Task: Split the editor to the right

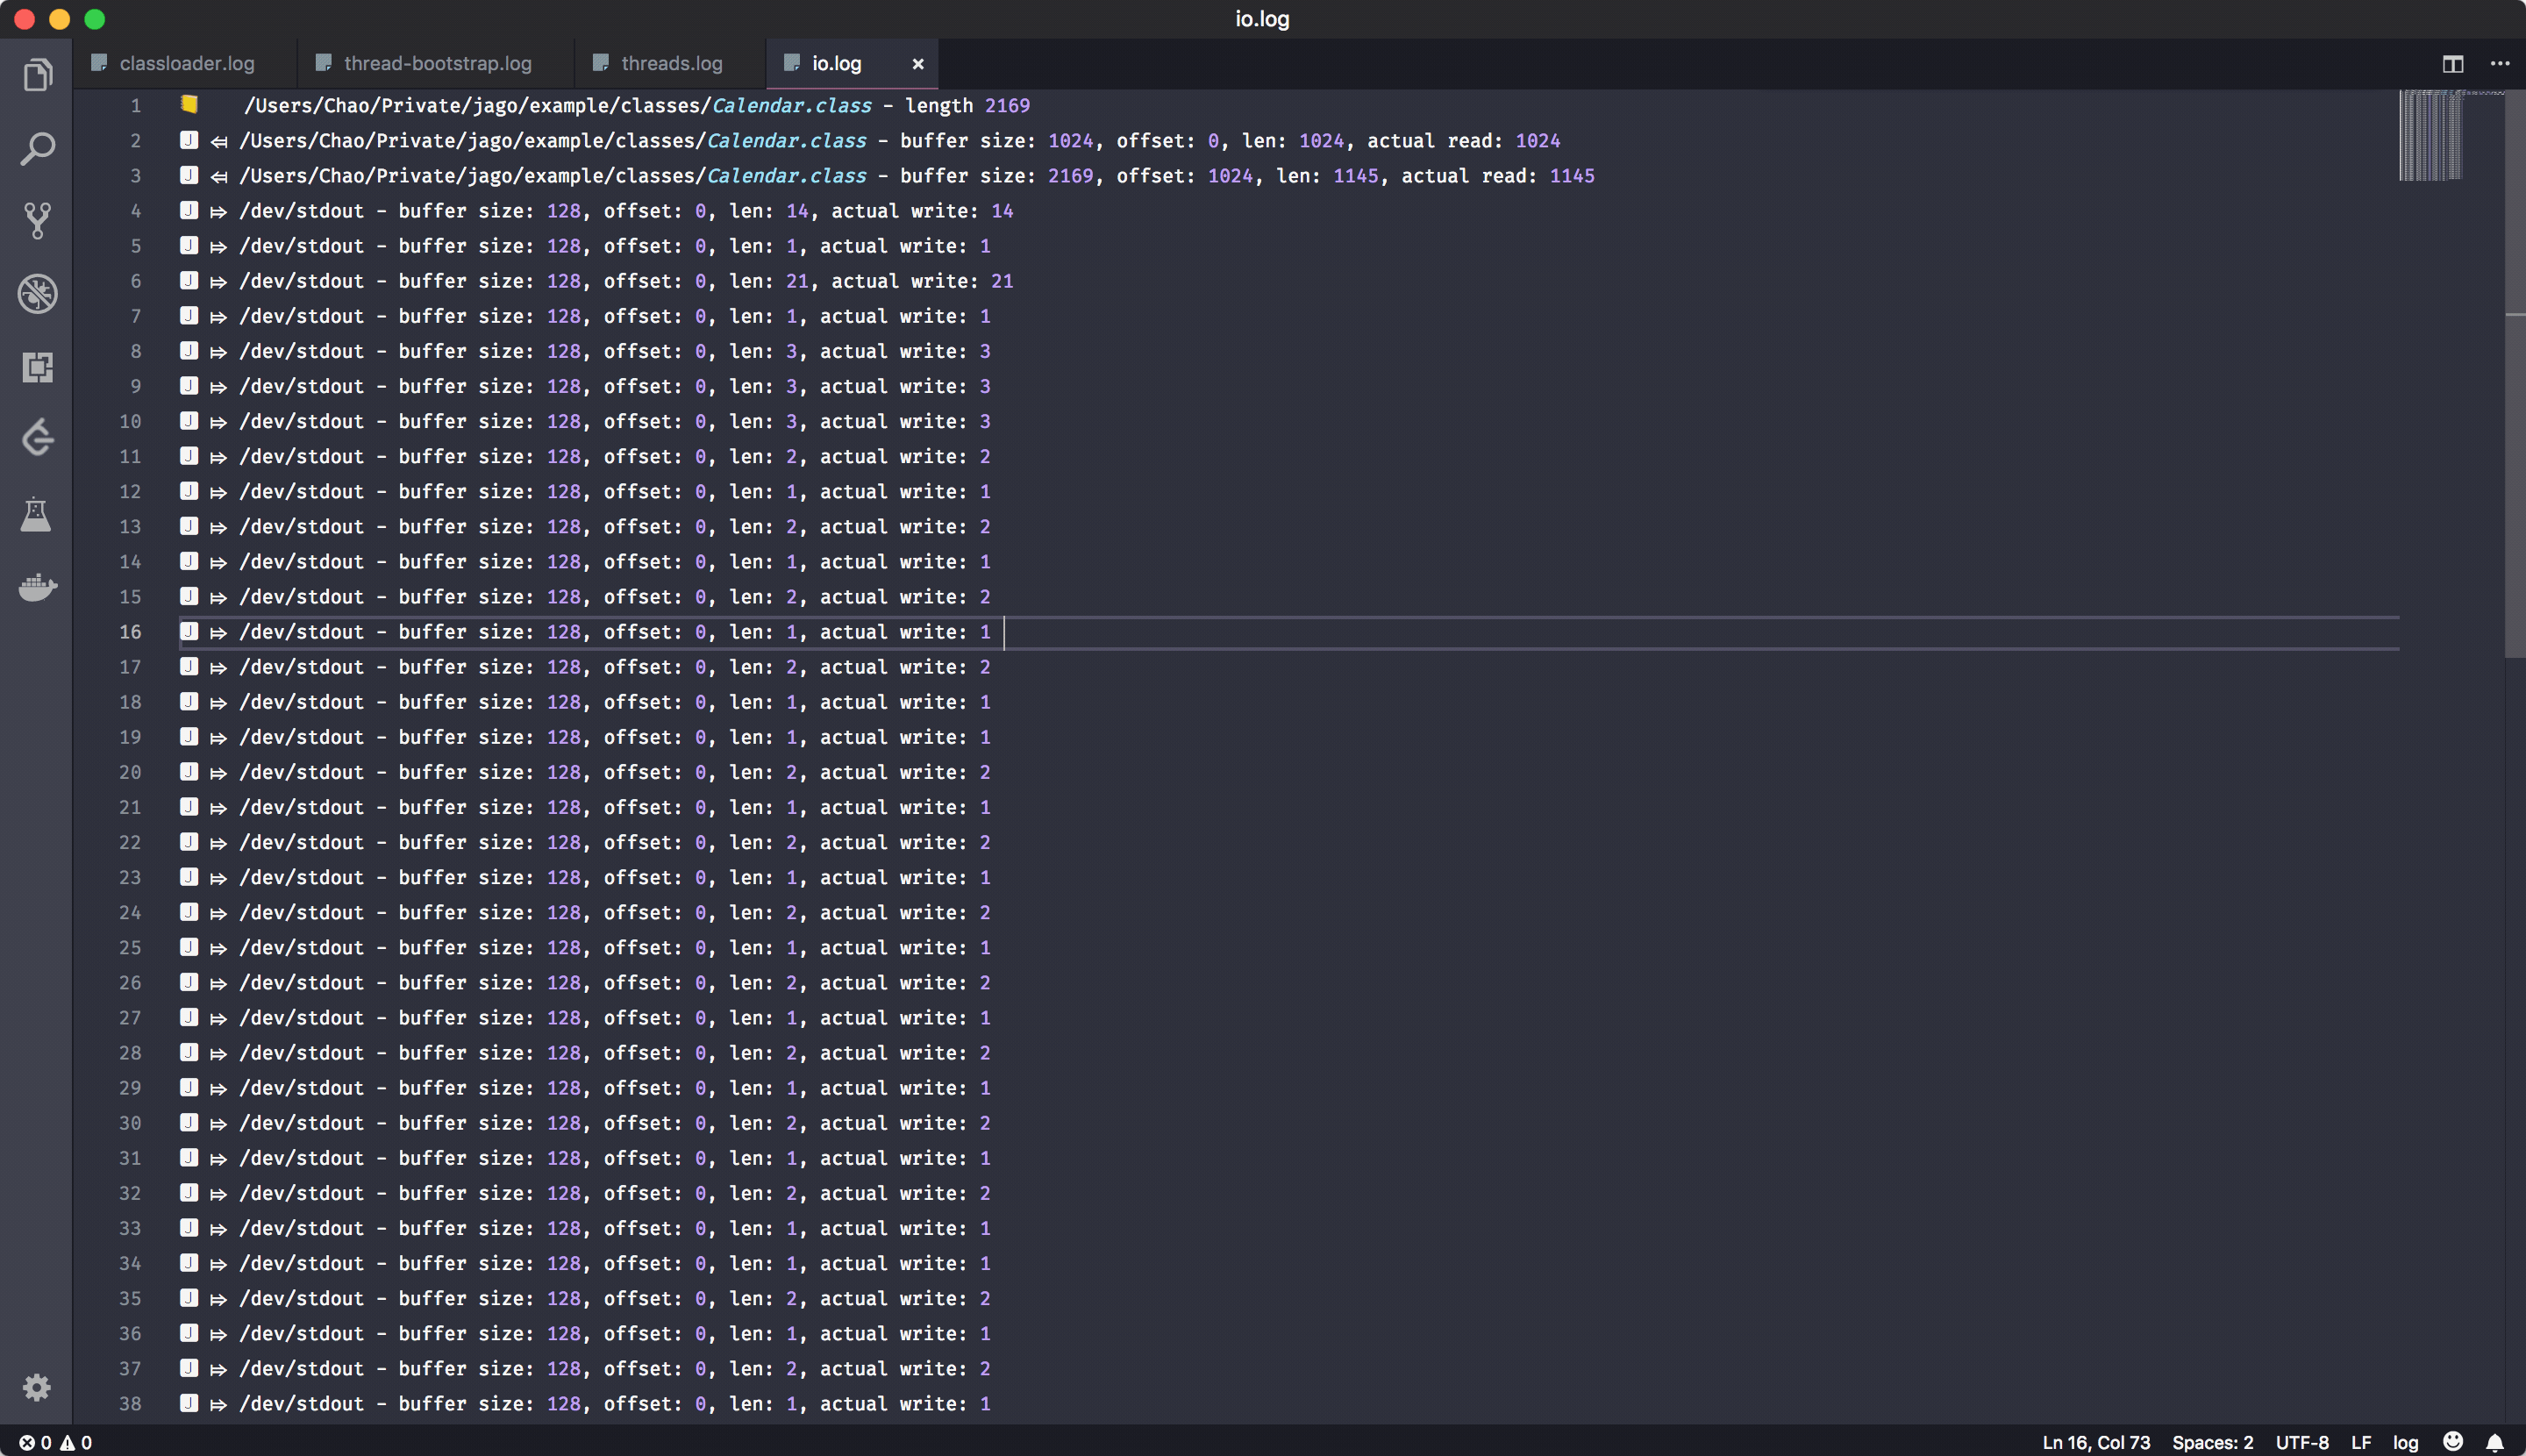Action: click(x=2452, y=64)
